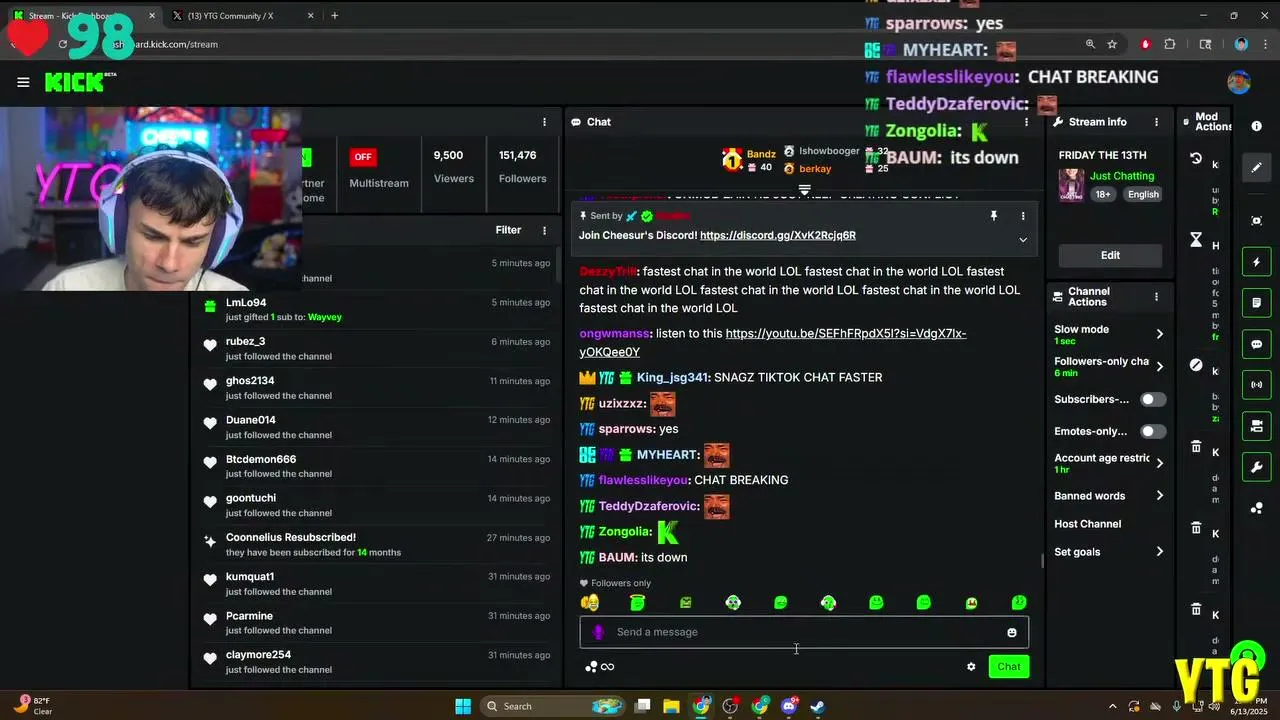Open the user profile avatar menu
Viewport: 1280px width, 720px height.
click(1239, 82)
